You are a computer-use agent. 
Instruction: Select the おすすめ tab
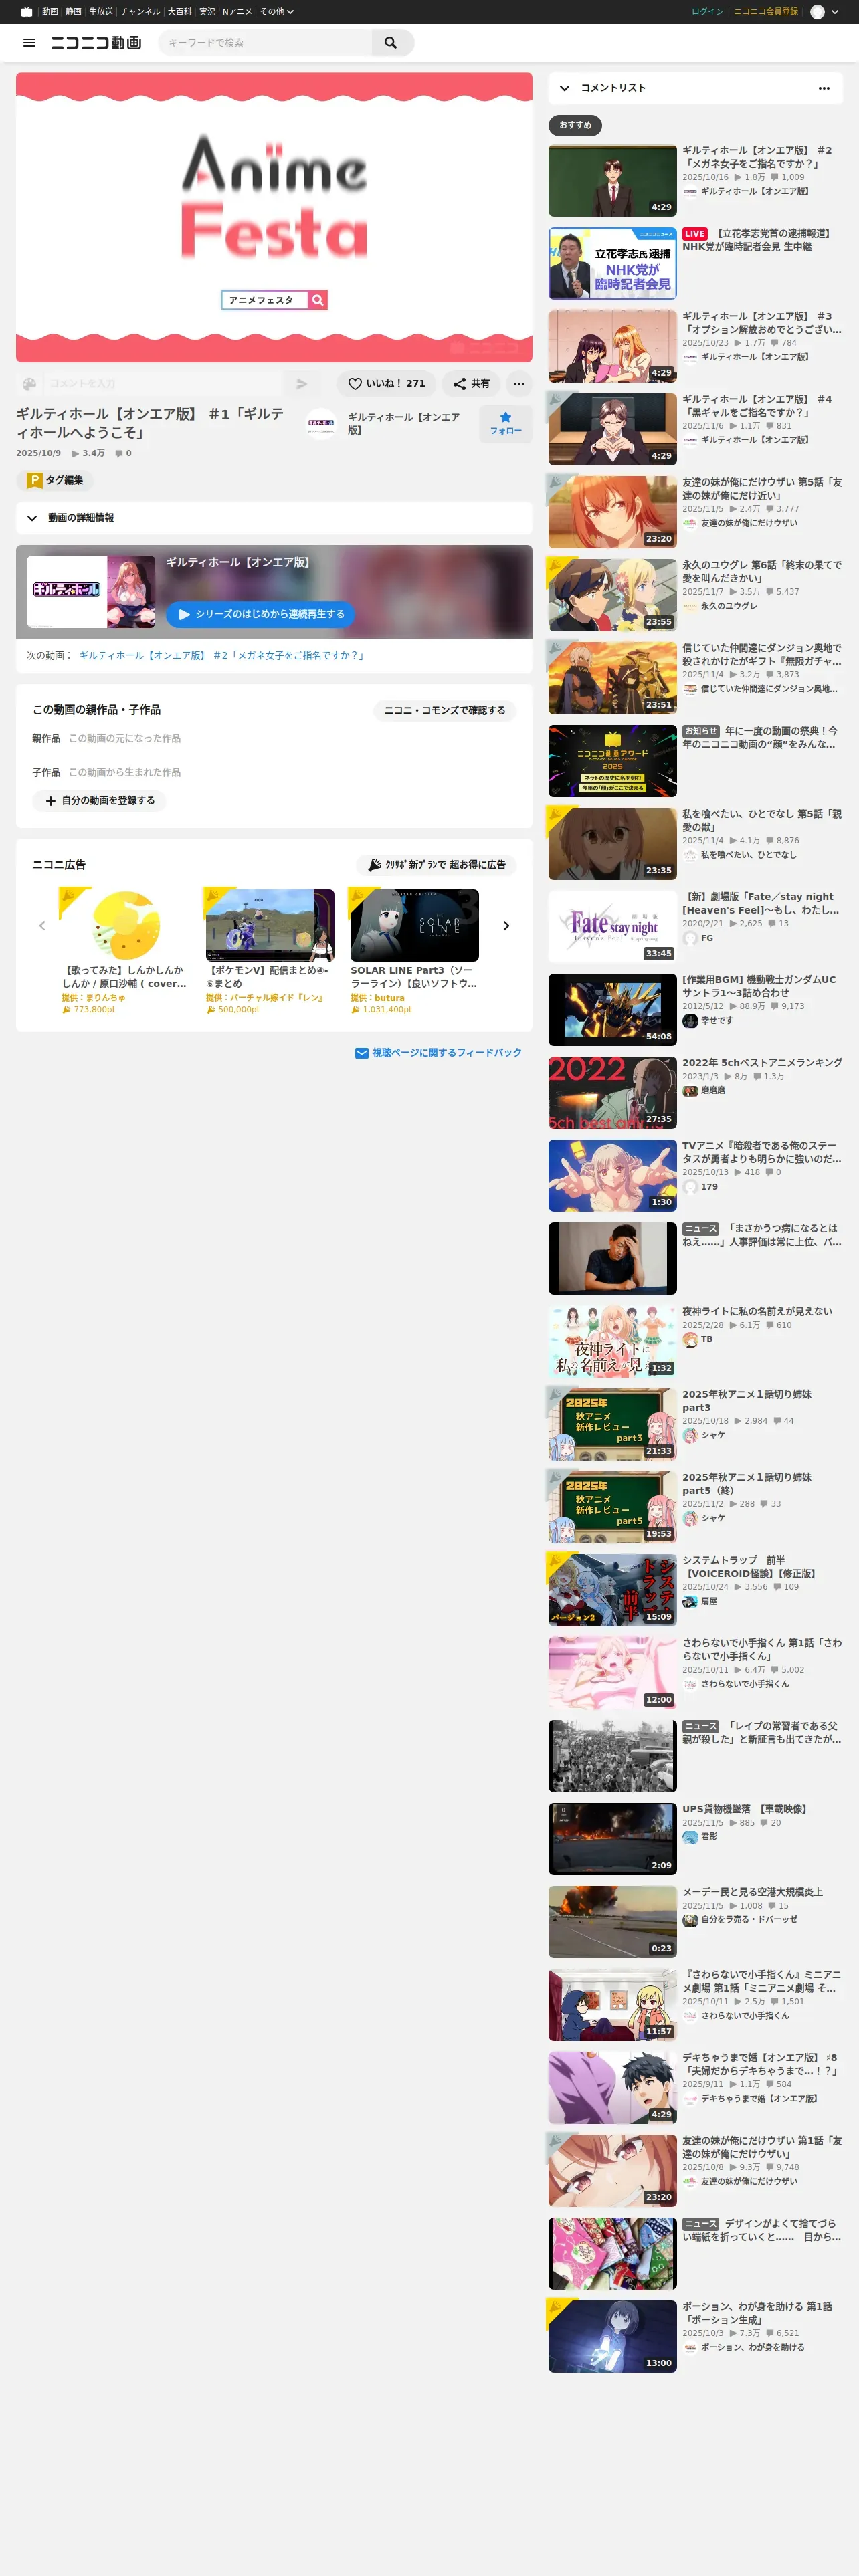pos(575,125)
